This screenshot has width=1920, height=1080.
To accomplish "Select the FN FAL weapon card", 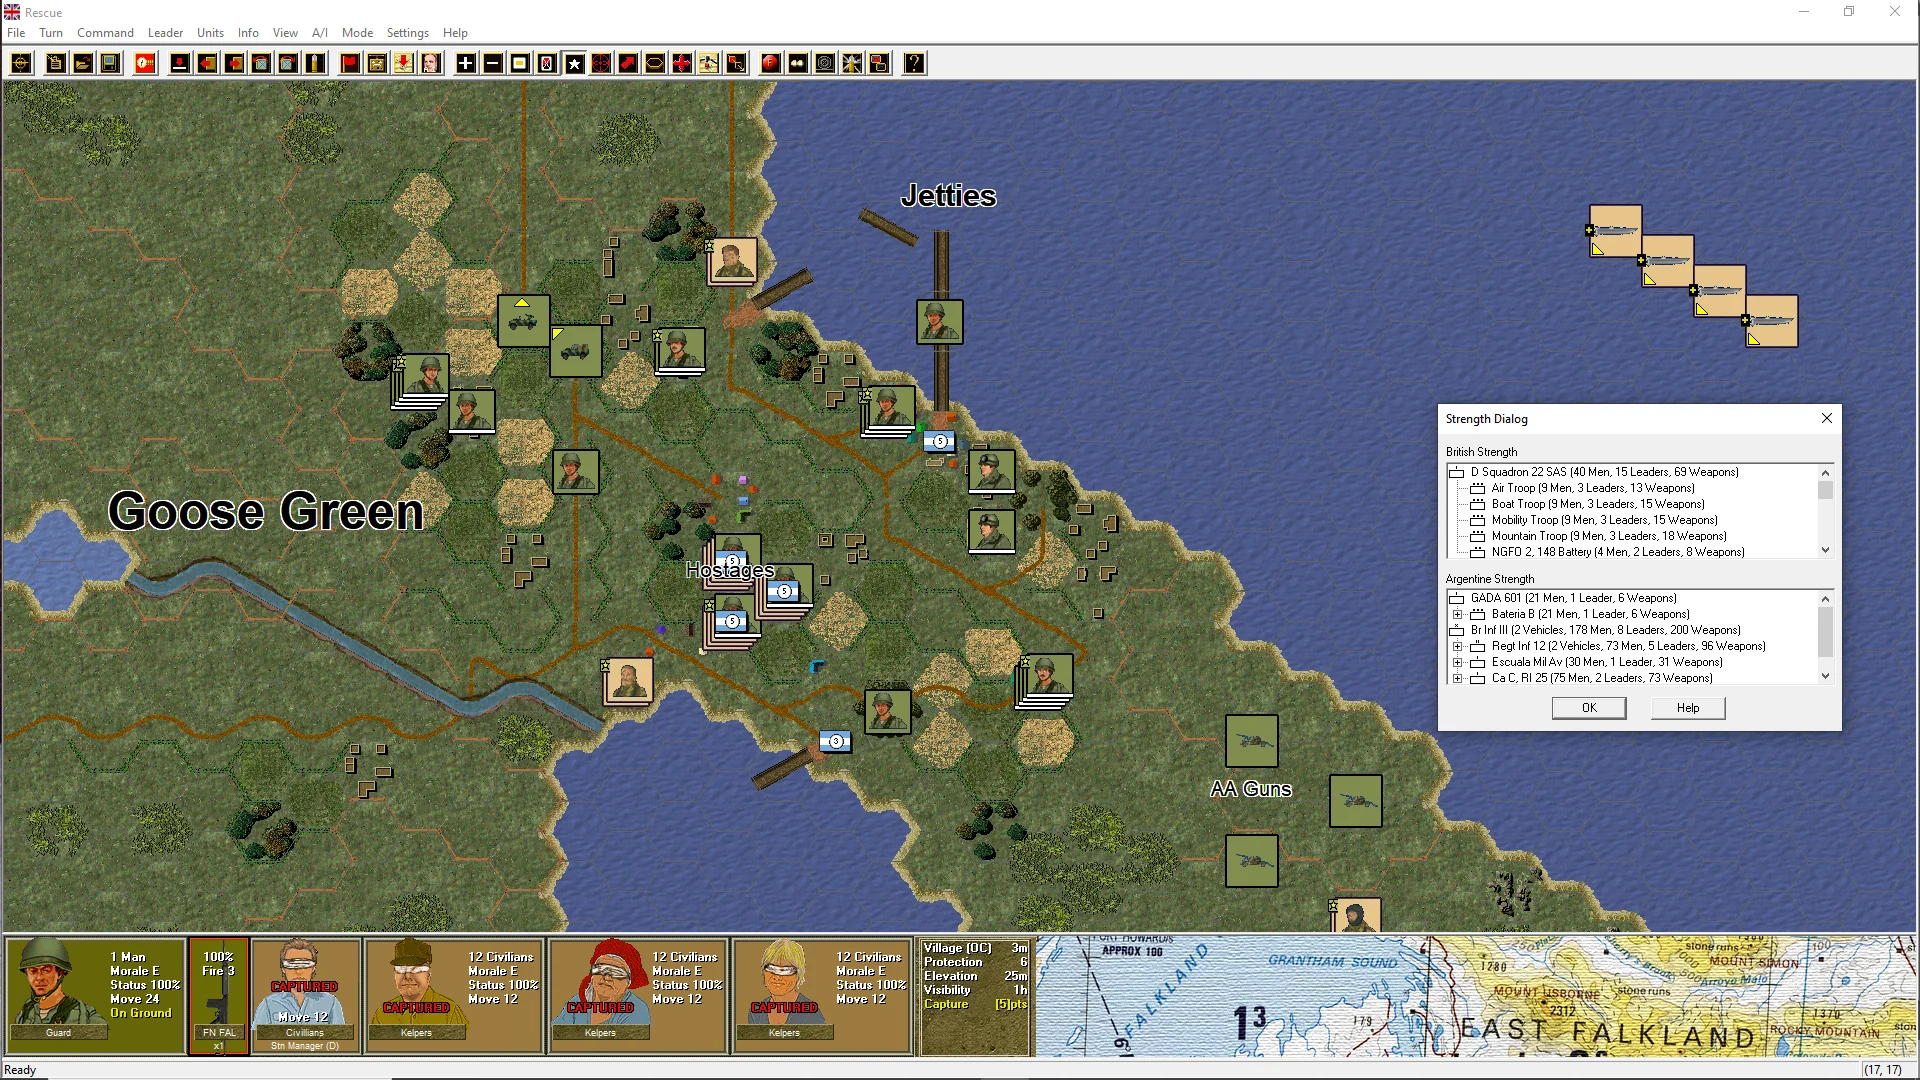I will 218,995.
